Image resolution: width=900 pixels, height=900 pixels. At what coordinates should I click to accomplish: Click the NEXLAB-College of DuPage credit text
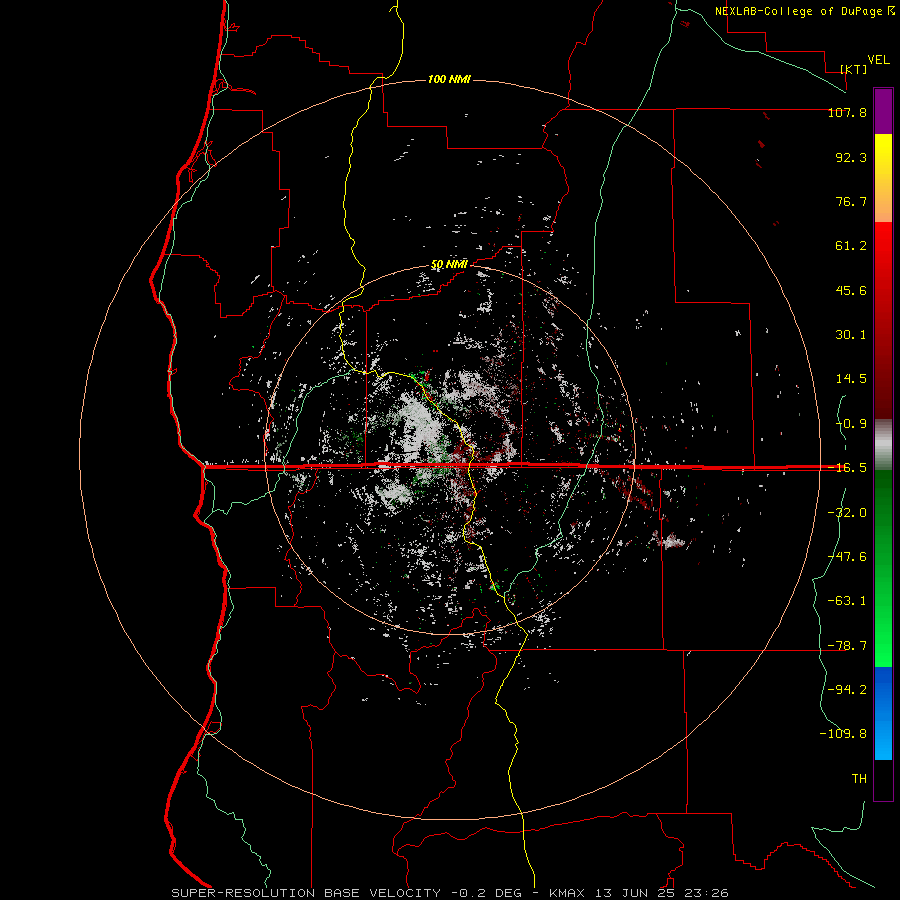tap(805, 11)
